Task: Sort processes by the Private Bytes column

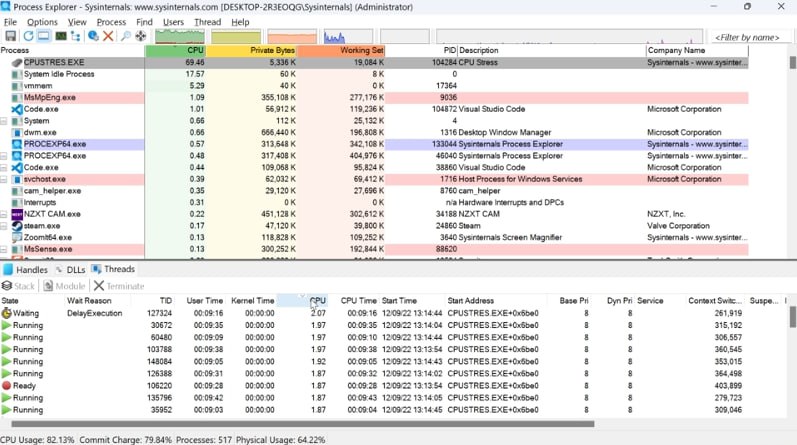Action: [x=252, y=50]
